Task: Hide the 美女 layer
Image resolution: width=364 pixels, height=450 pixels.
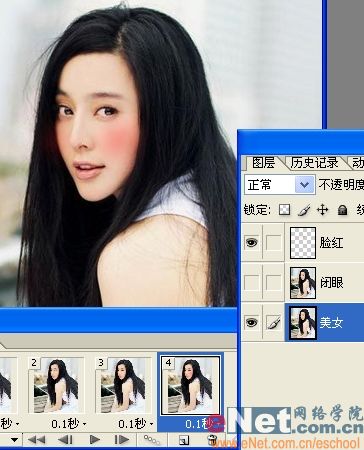Action: tap(252, 322)
